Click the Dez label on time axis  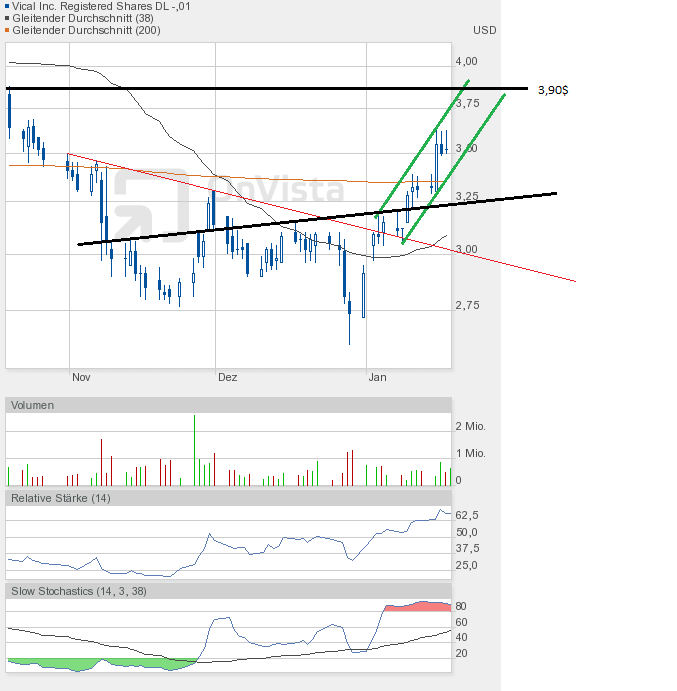(228, 377)
